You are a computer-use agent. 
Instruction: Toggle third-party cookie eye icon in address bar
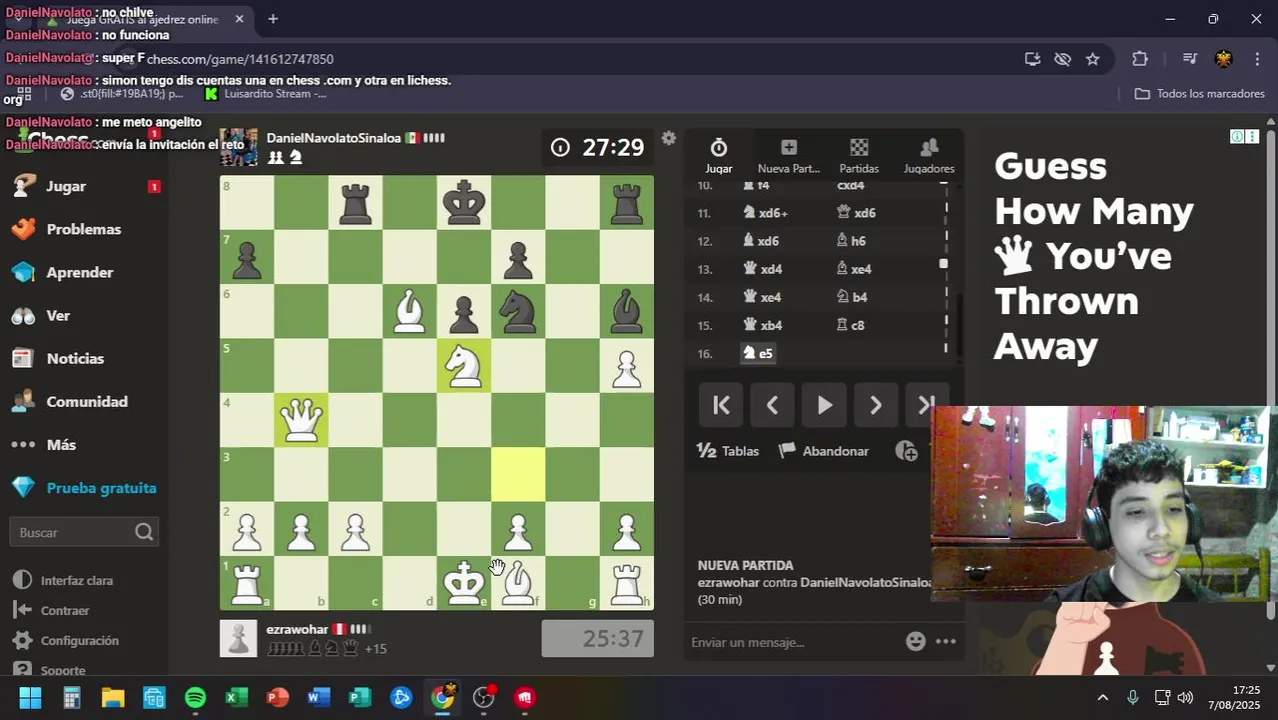(x=1063, y=59)
